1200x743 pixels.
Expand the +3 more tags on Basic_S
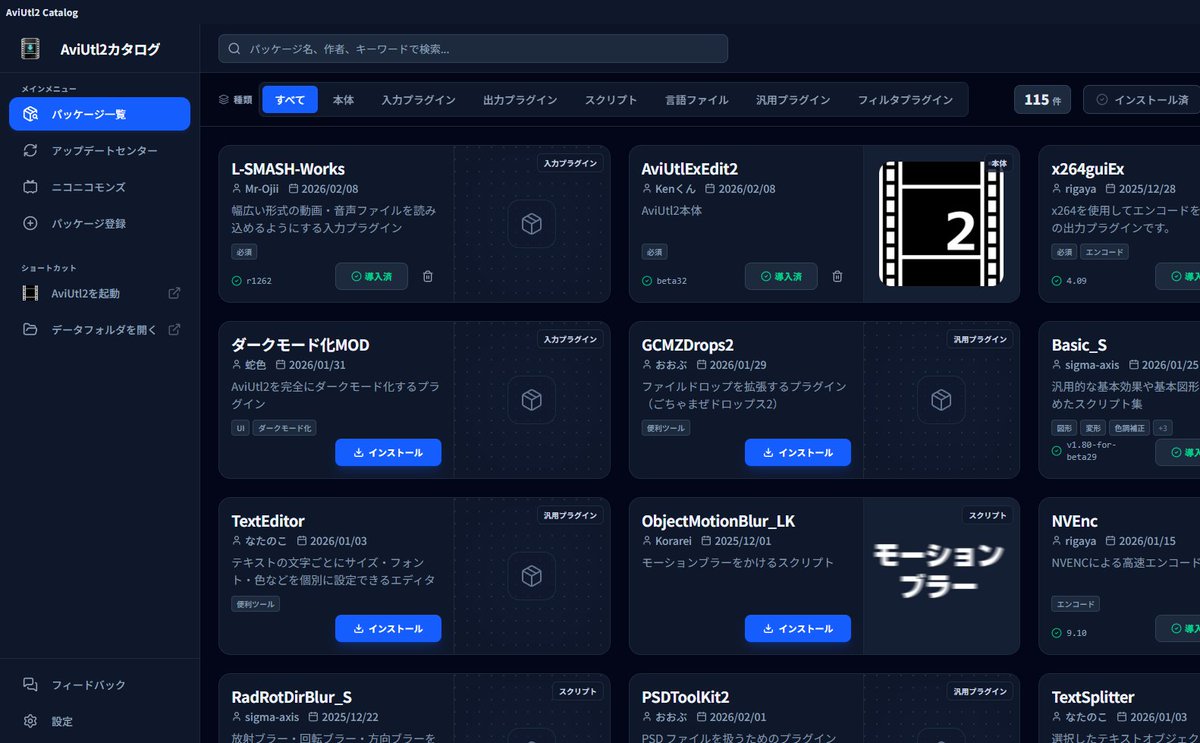tap(1162, 428)
